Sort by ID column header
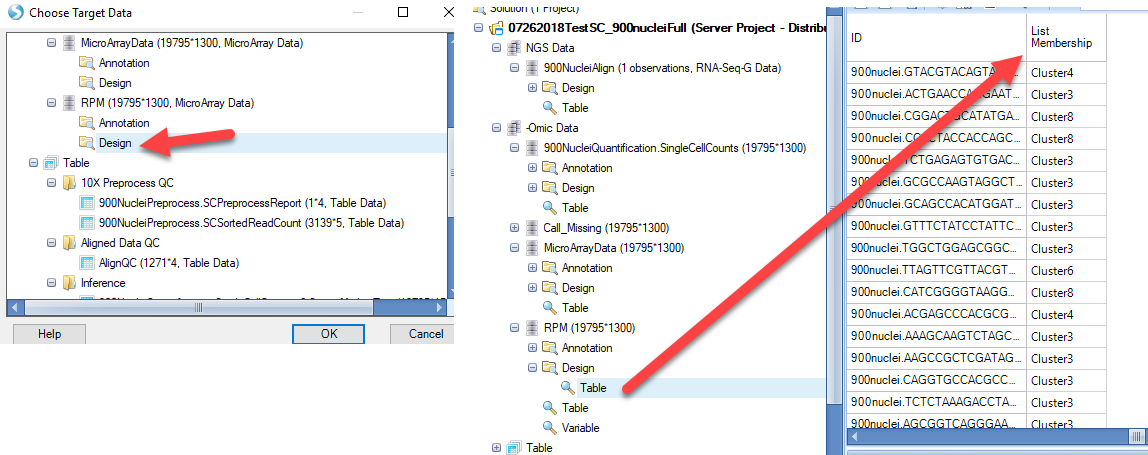The width and height of the screenshot is (1148, 455). [936, 35]
